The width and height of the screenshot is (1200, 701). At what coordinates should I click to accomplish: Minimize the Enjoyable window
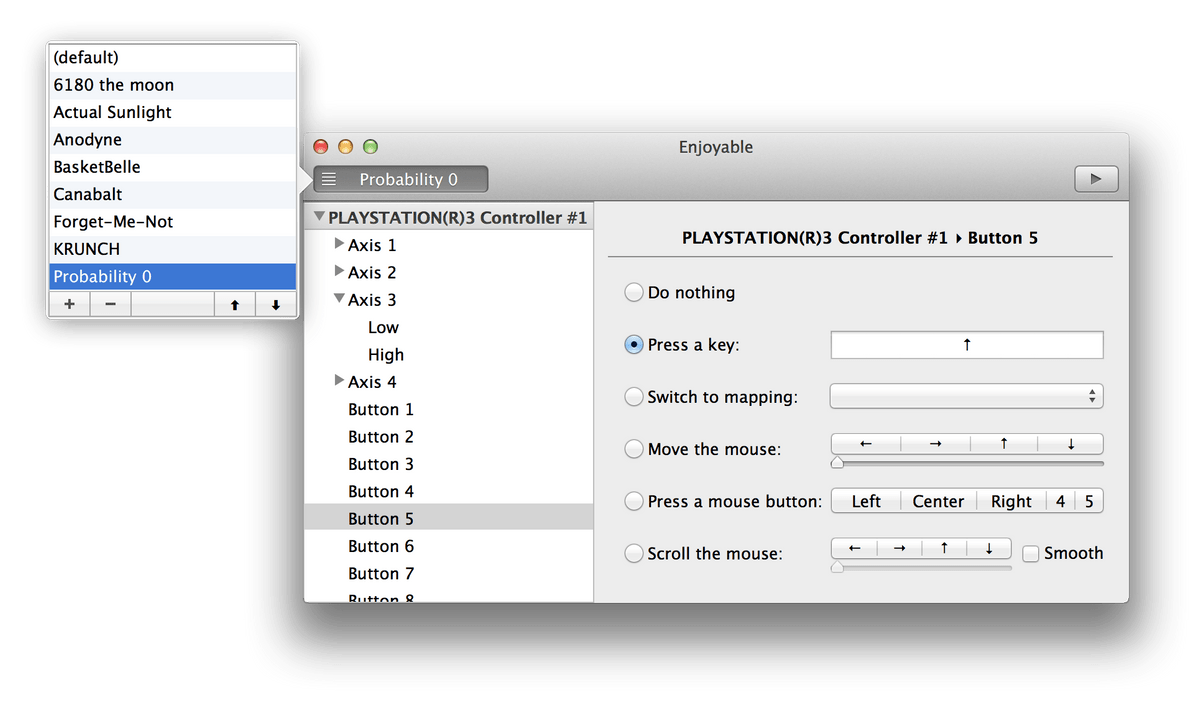(345, 146)
